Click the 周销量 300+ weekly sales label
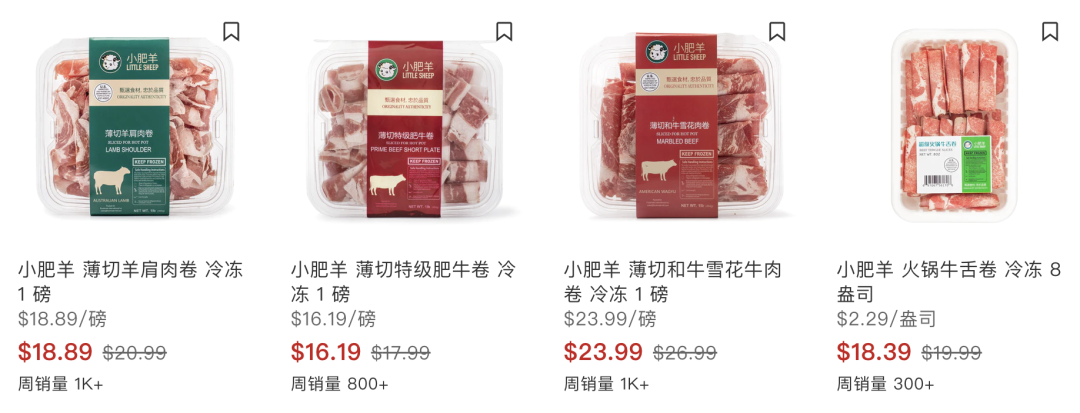Viewport: 1080px width, 413px height. (886, 384)
